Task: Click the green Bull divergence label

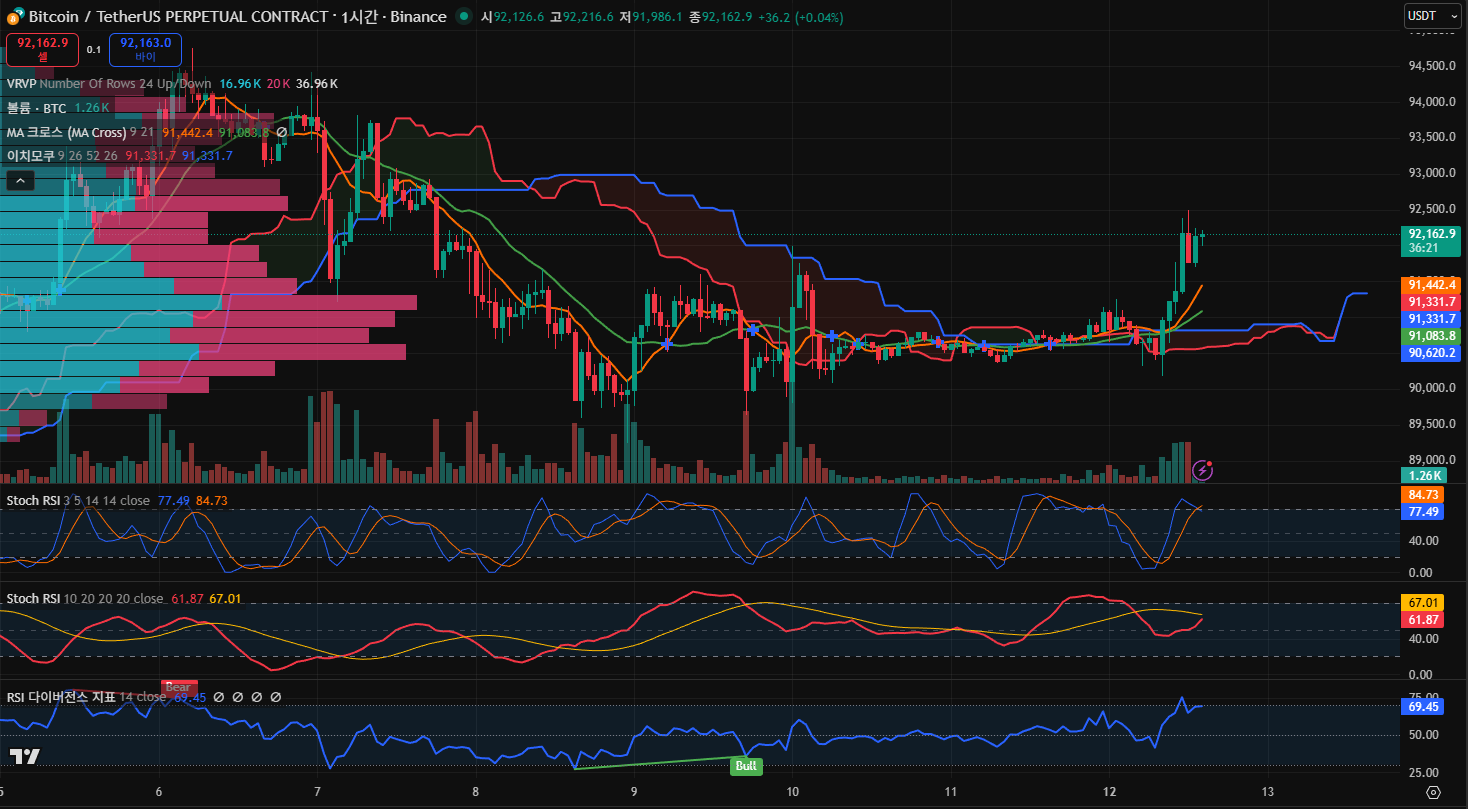Action: tap(746, 767)
